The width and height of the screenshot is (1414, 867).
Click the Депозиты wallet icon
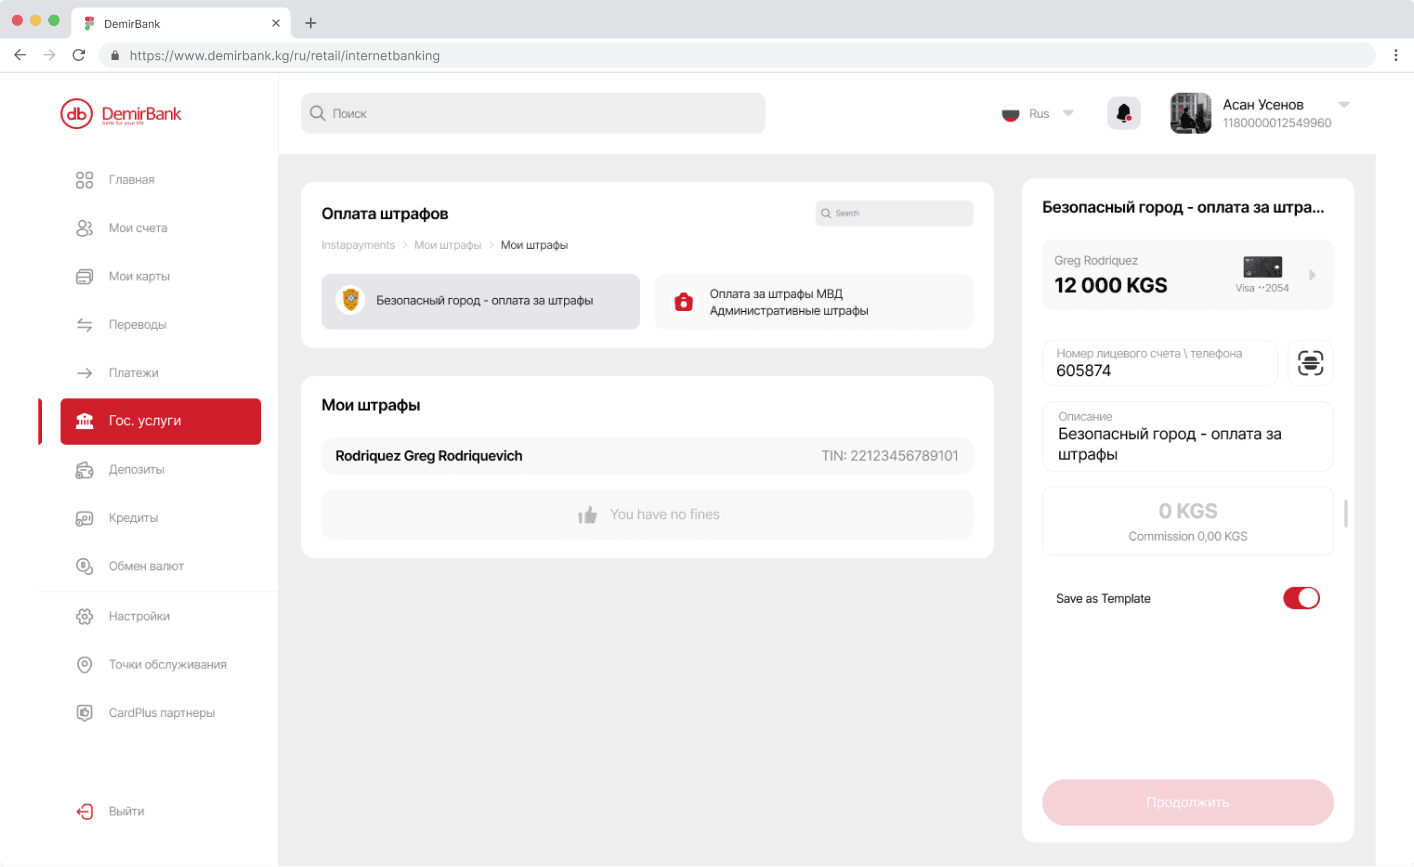click(85, 470)
